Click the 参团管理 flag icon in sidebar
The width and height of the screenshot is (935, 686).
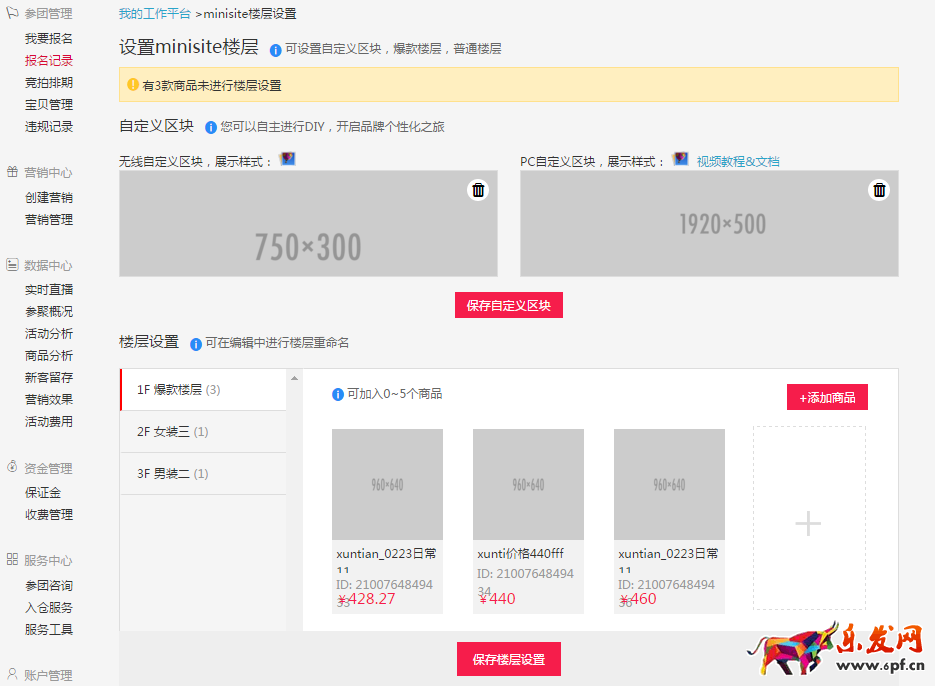tap(14, 13)
